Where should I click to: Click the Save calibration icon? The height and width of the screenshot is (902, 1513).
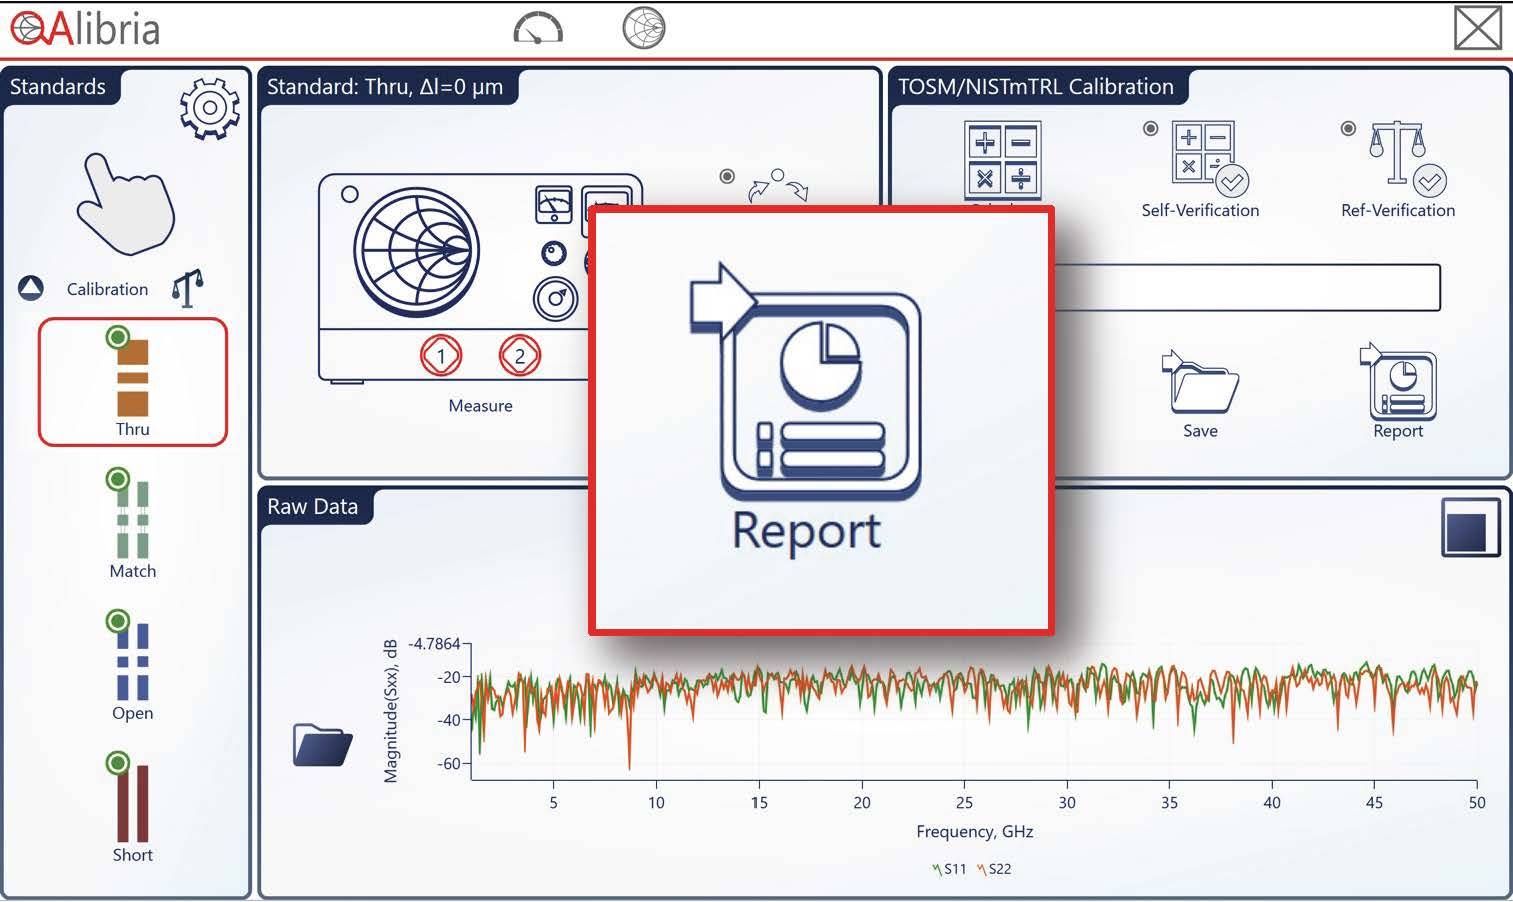tap(1199, 385)
